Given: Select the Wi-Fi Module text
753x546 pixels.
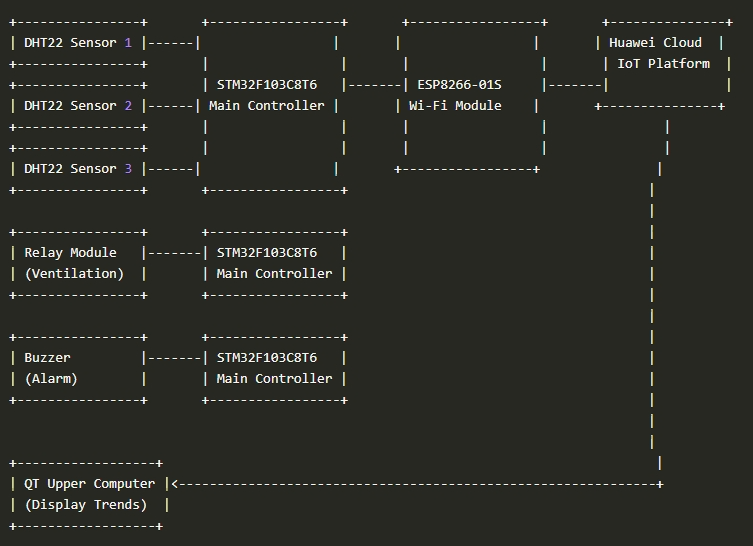Looking at the screenshot, I should click(456, 106).
